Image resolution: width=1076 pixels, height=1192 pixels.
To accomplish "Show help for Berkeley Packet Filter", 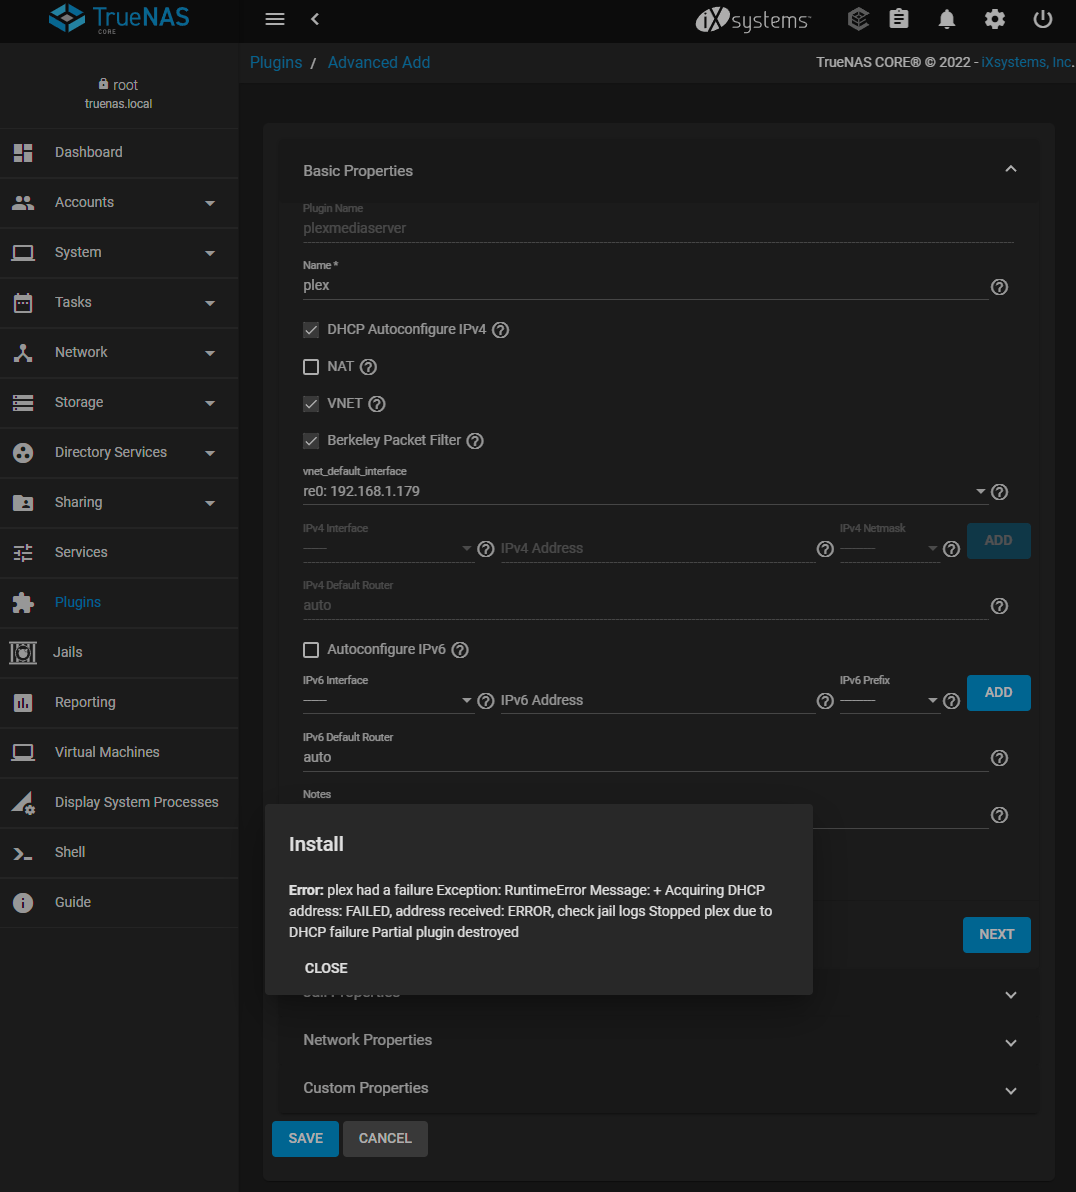I will pyautogui.click(x=475, y=441).
